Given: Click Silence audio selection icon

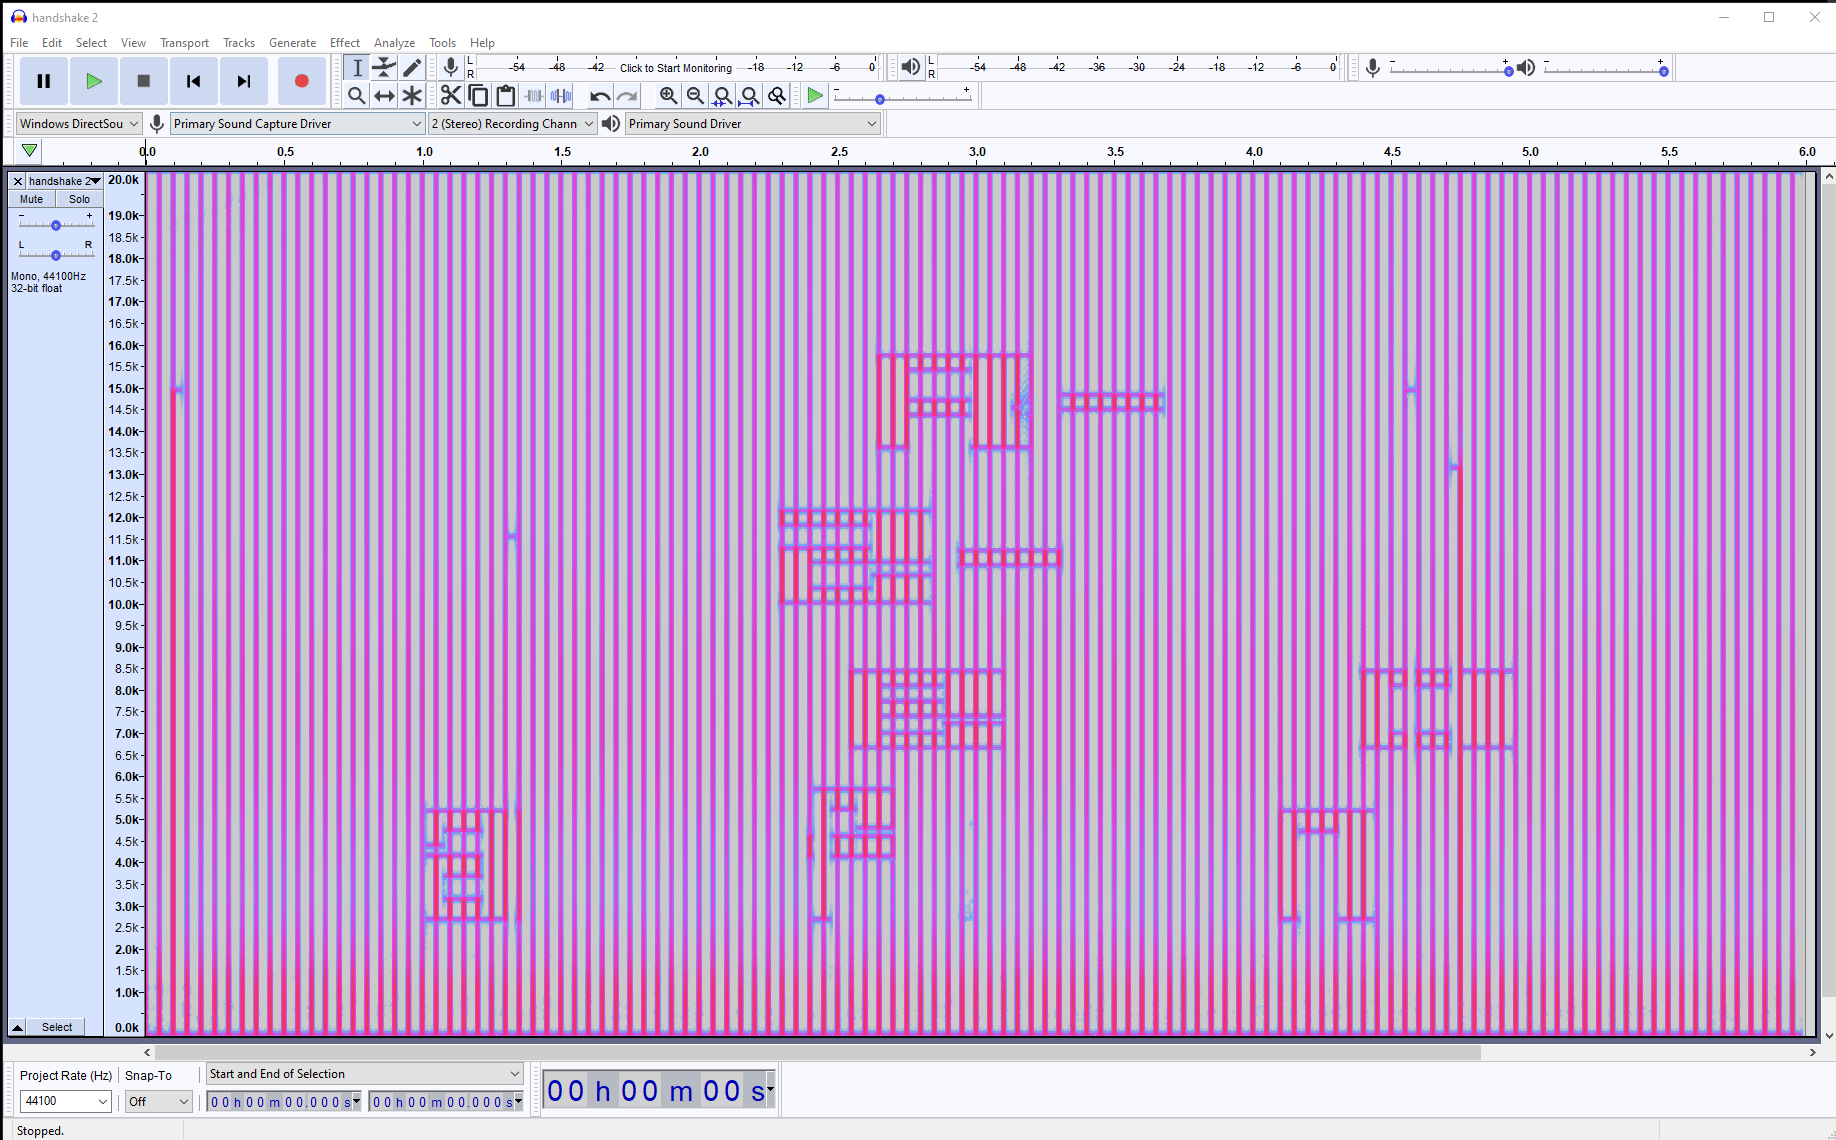Looking at the screenshot, I should tap(562, 95).
